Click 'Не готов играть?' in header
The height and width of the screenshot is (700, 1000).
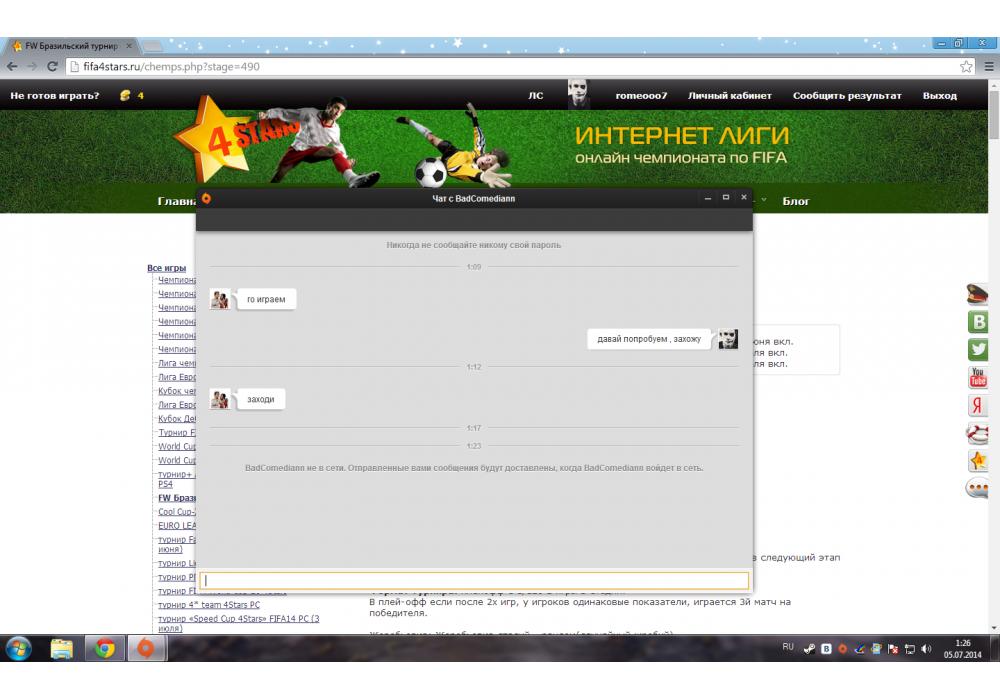pos(55,96)
